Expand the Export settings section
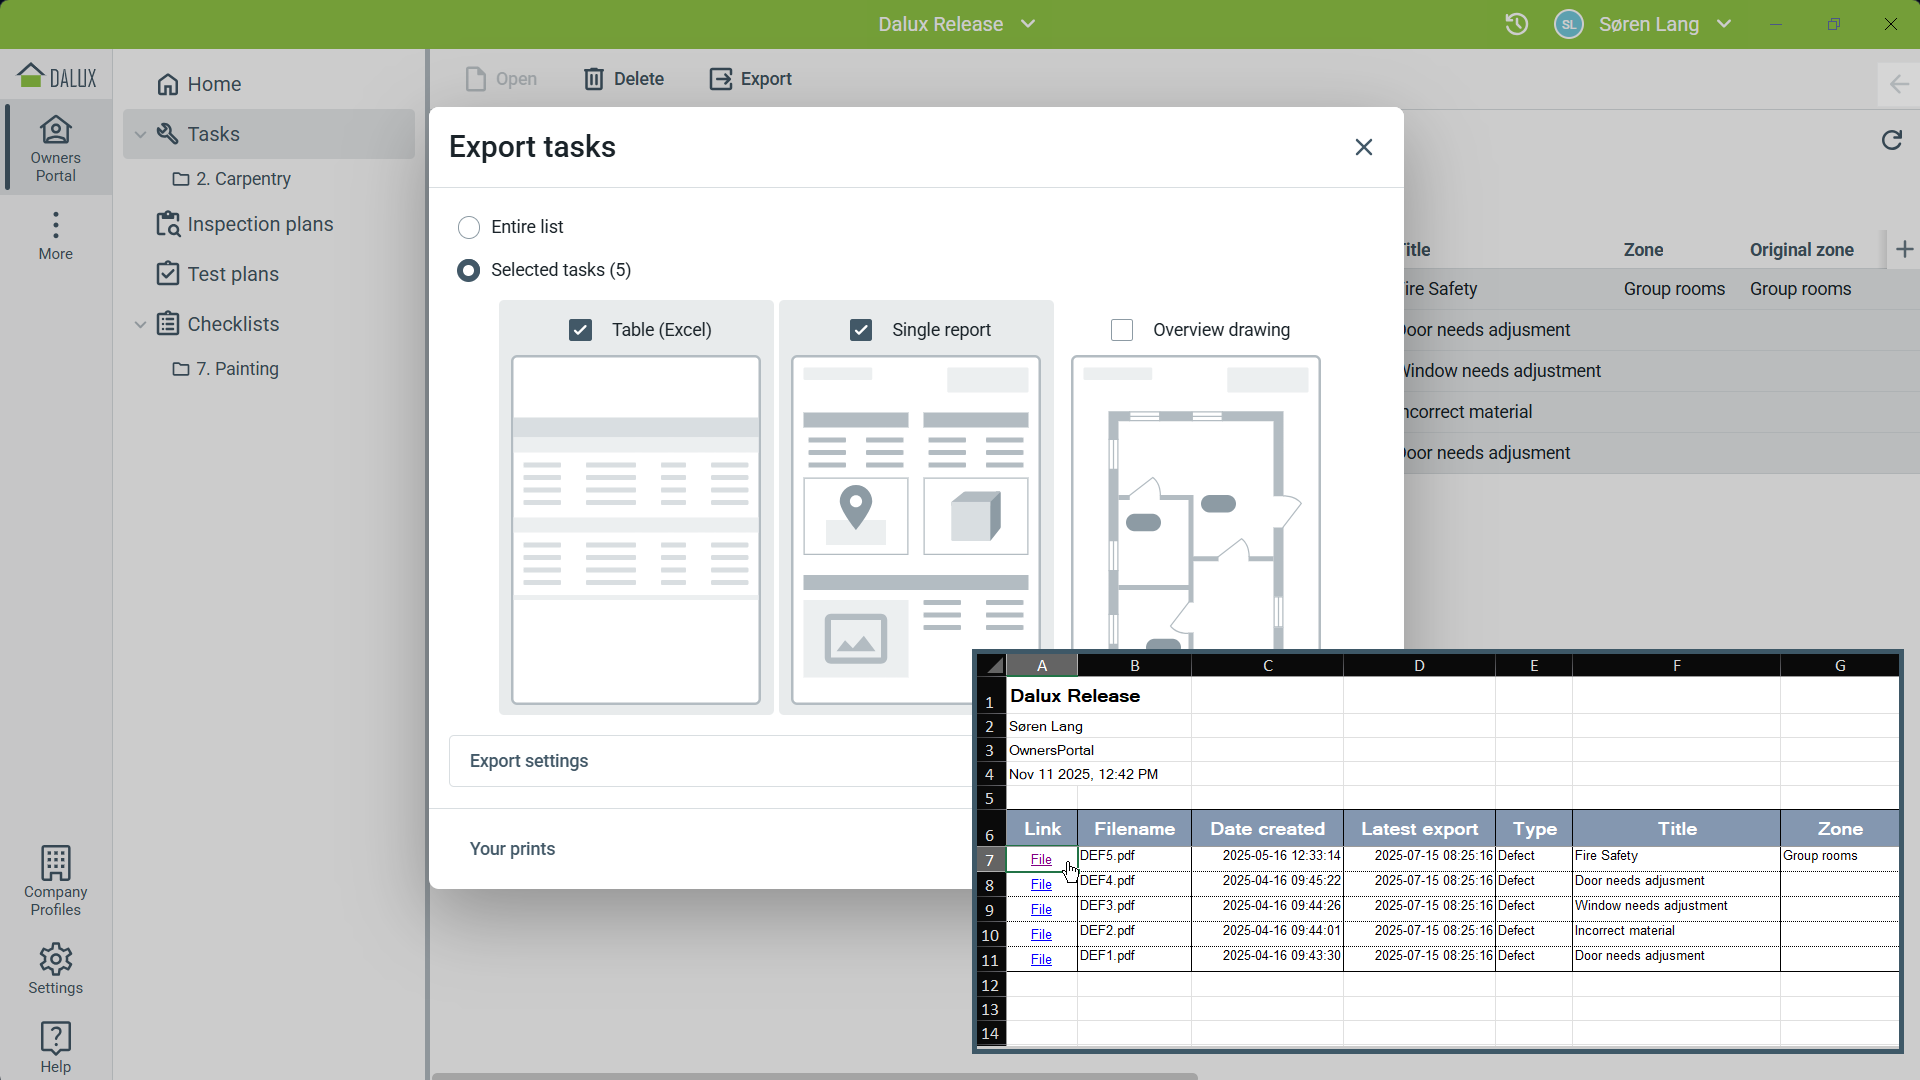The height and width of the screenshot is (1080, 1920). (x=710, y=761)
